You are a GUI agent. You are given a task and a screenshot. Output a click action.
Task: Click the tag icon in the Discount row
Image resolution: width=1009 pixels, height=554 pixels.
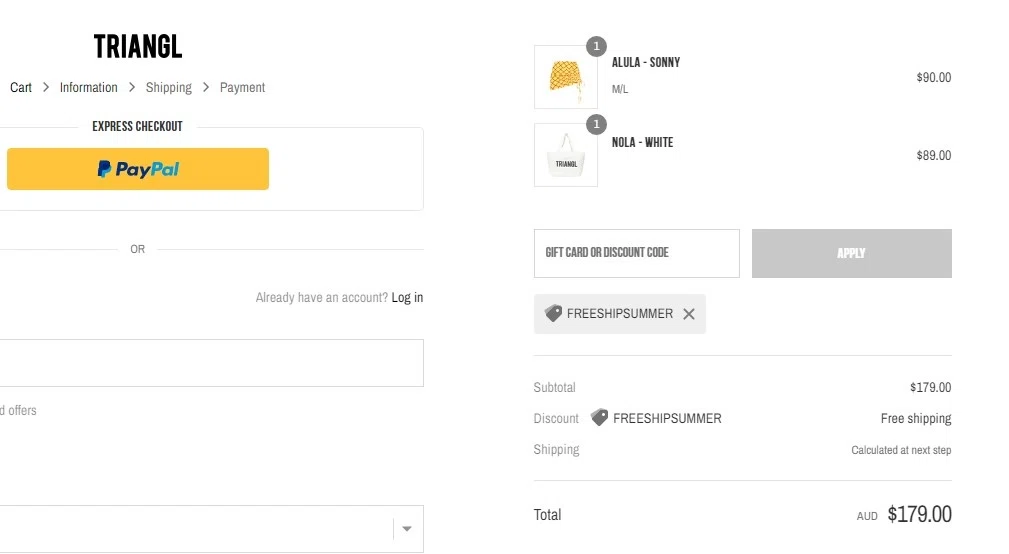599,418
